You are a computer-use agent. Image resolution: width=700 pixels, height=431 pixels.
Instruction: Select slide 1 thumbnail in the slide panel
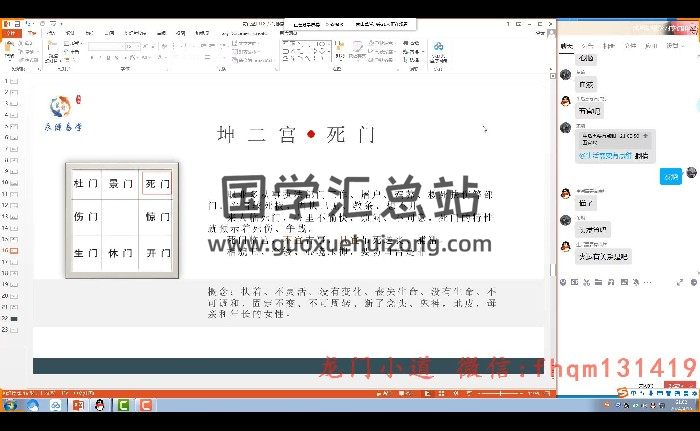click(x=14, y=81)
